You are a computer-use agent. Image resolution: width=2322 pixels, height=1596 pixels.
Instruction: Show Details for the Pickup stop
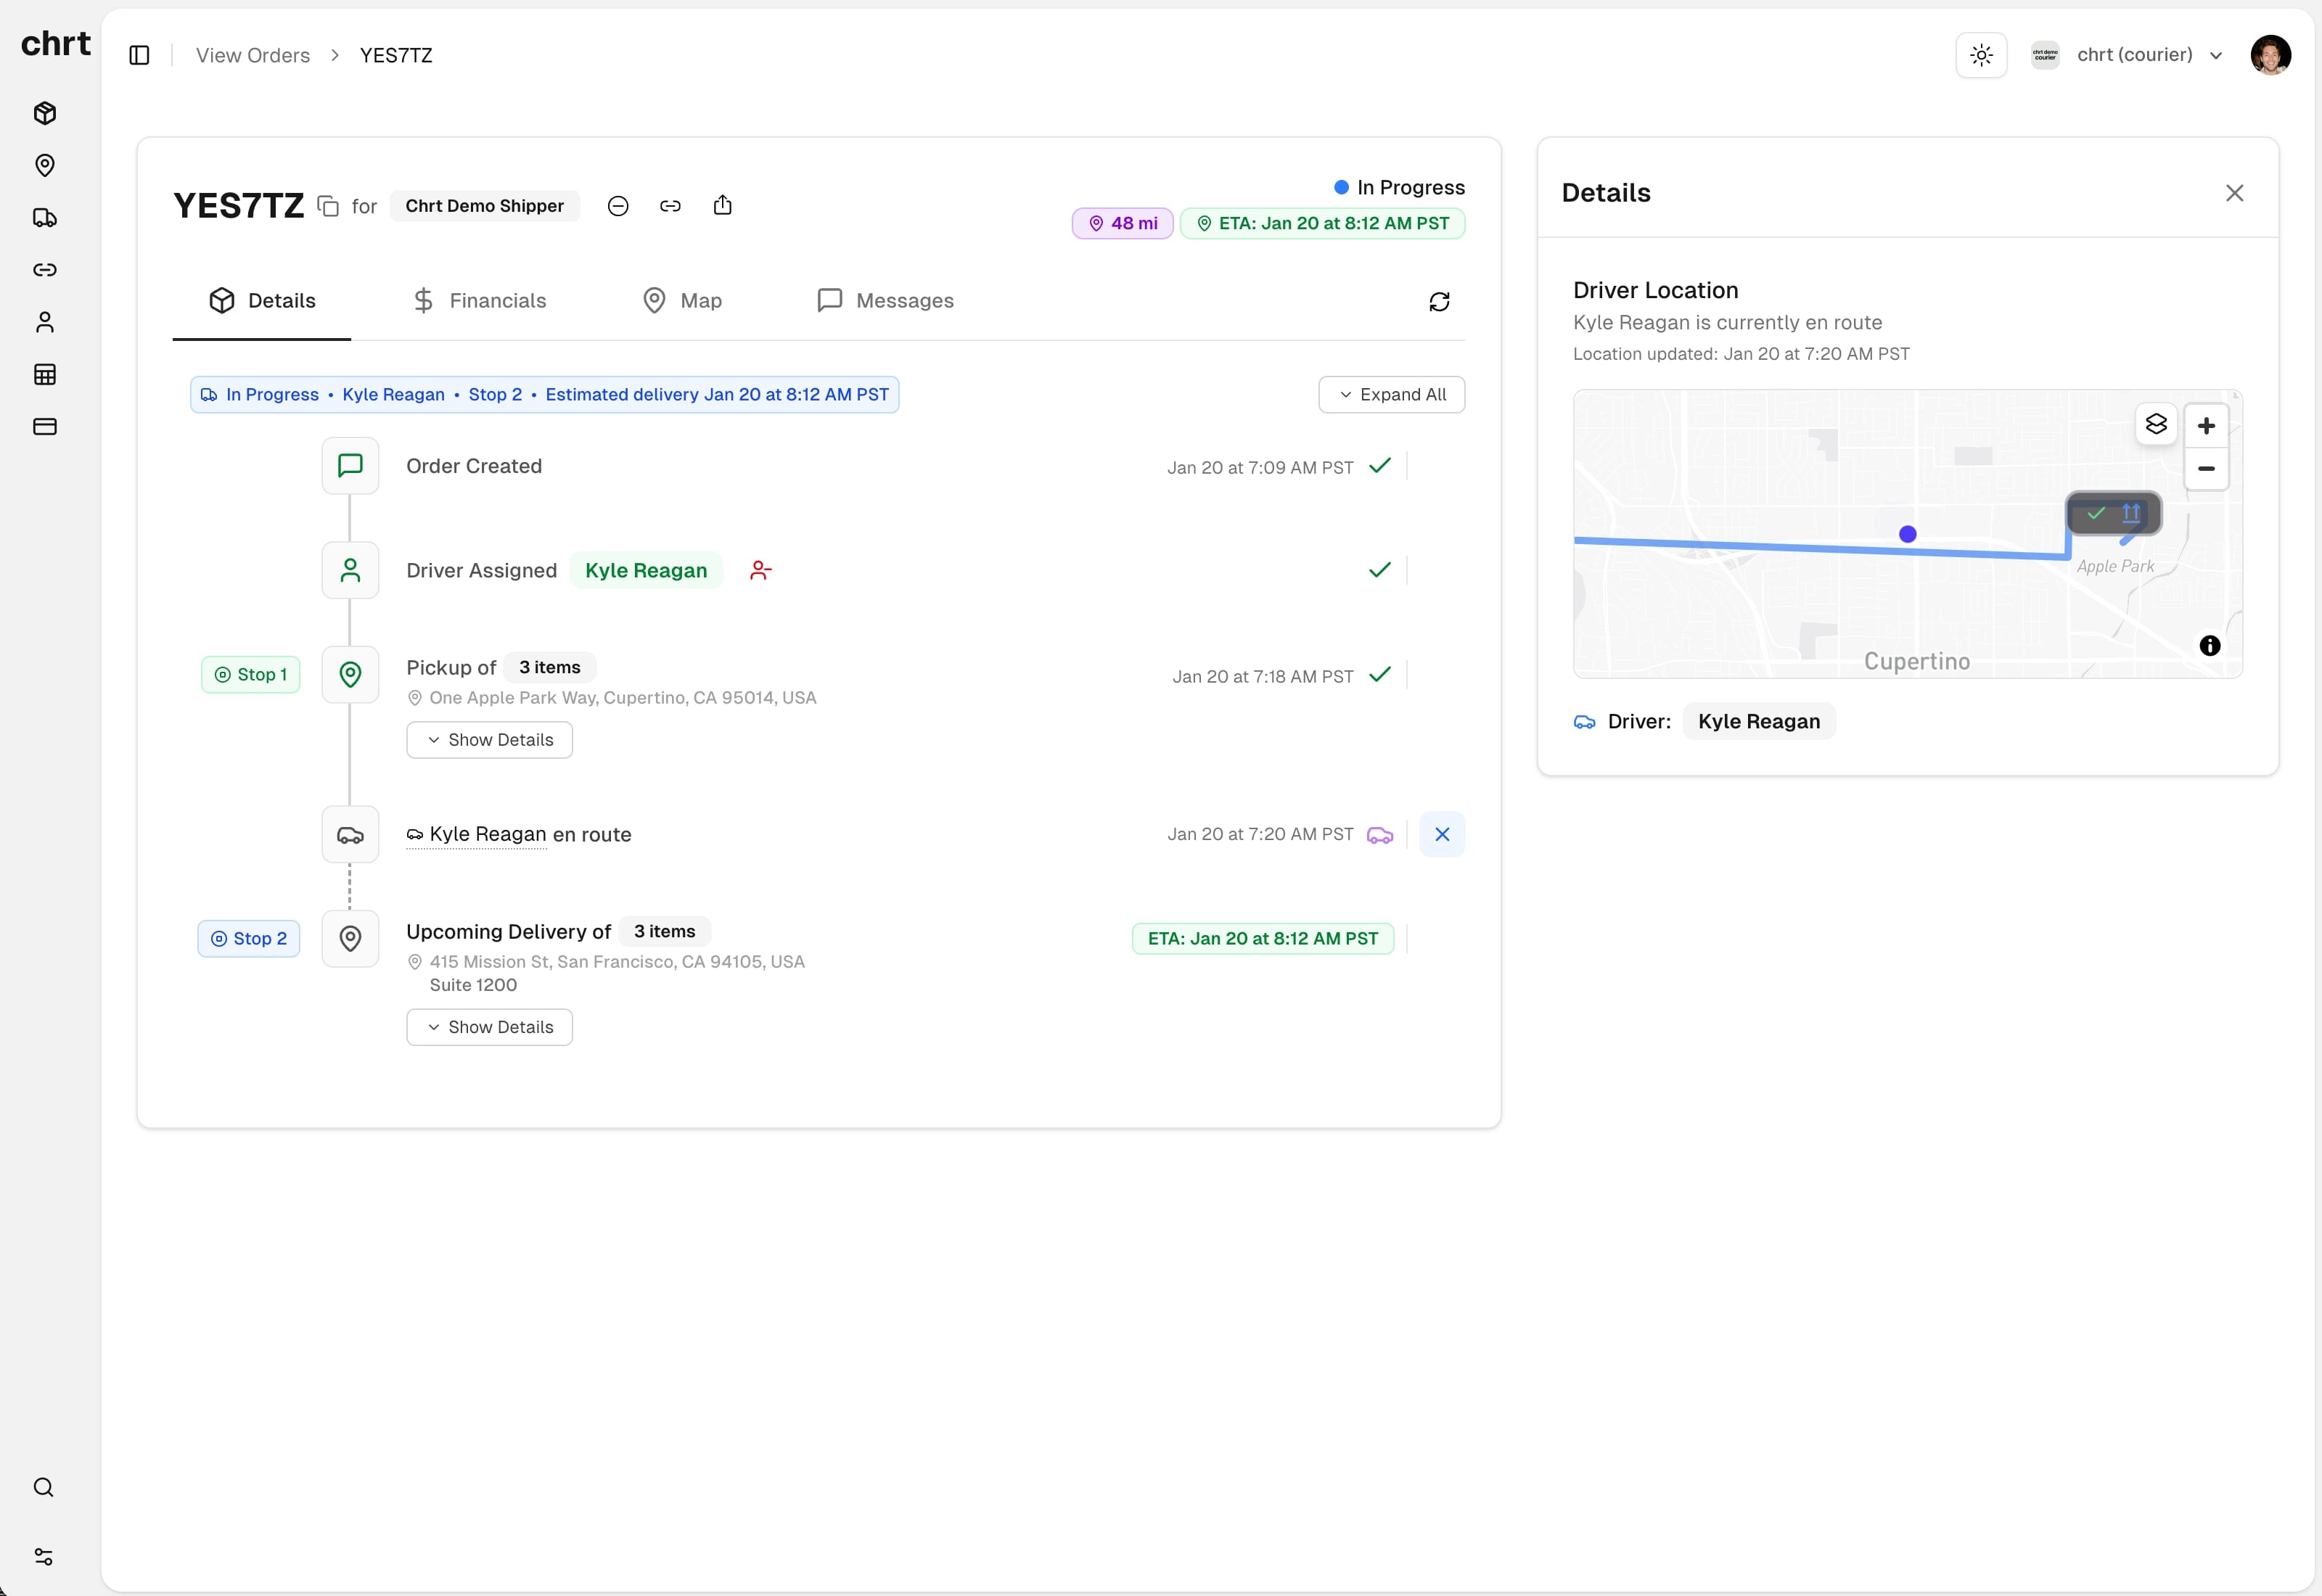click(489, 739)
